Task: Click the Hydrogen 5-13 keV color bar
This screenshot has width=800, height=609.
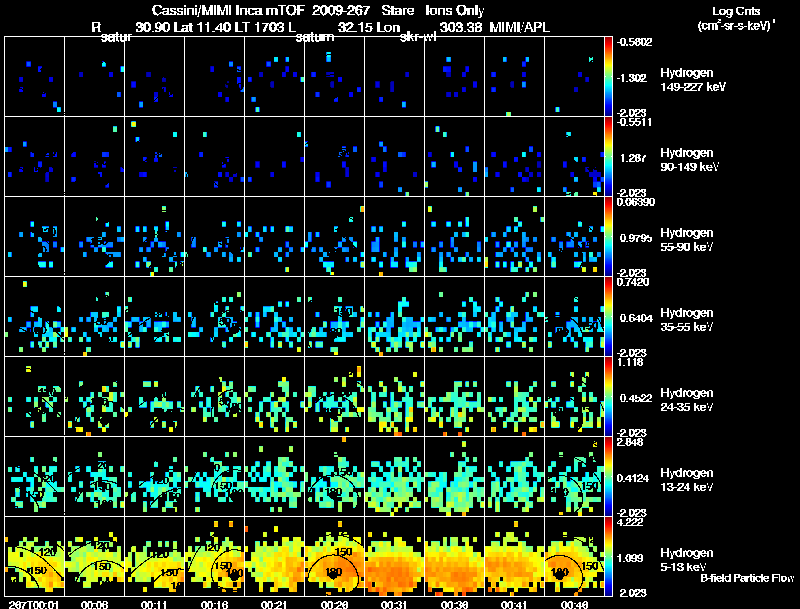Action: pos(608,556)
